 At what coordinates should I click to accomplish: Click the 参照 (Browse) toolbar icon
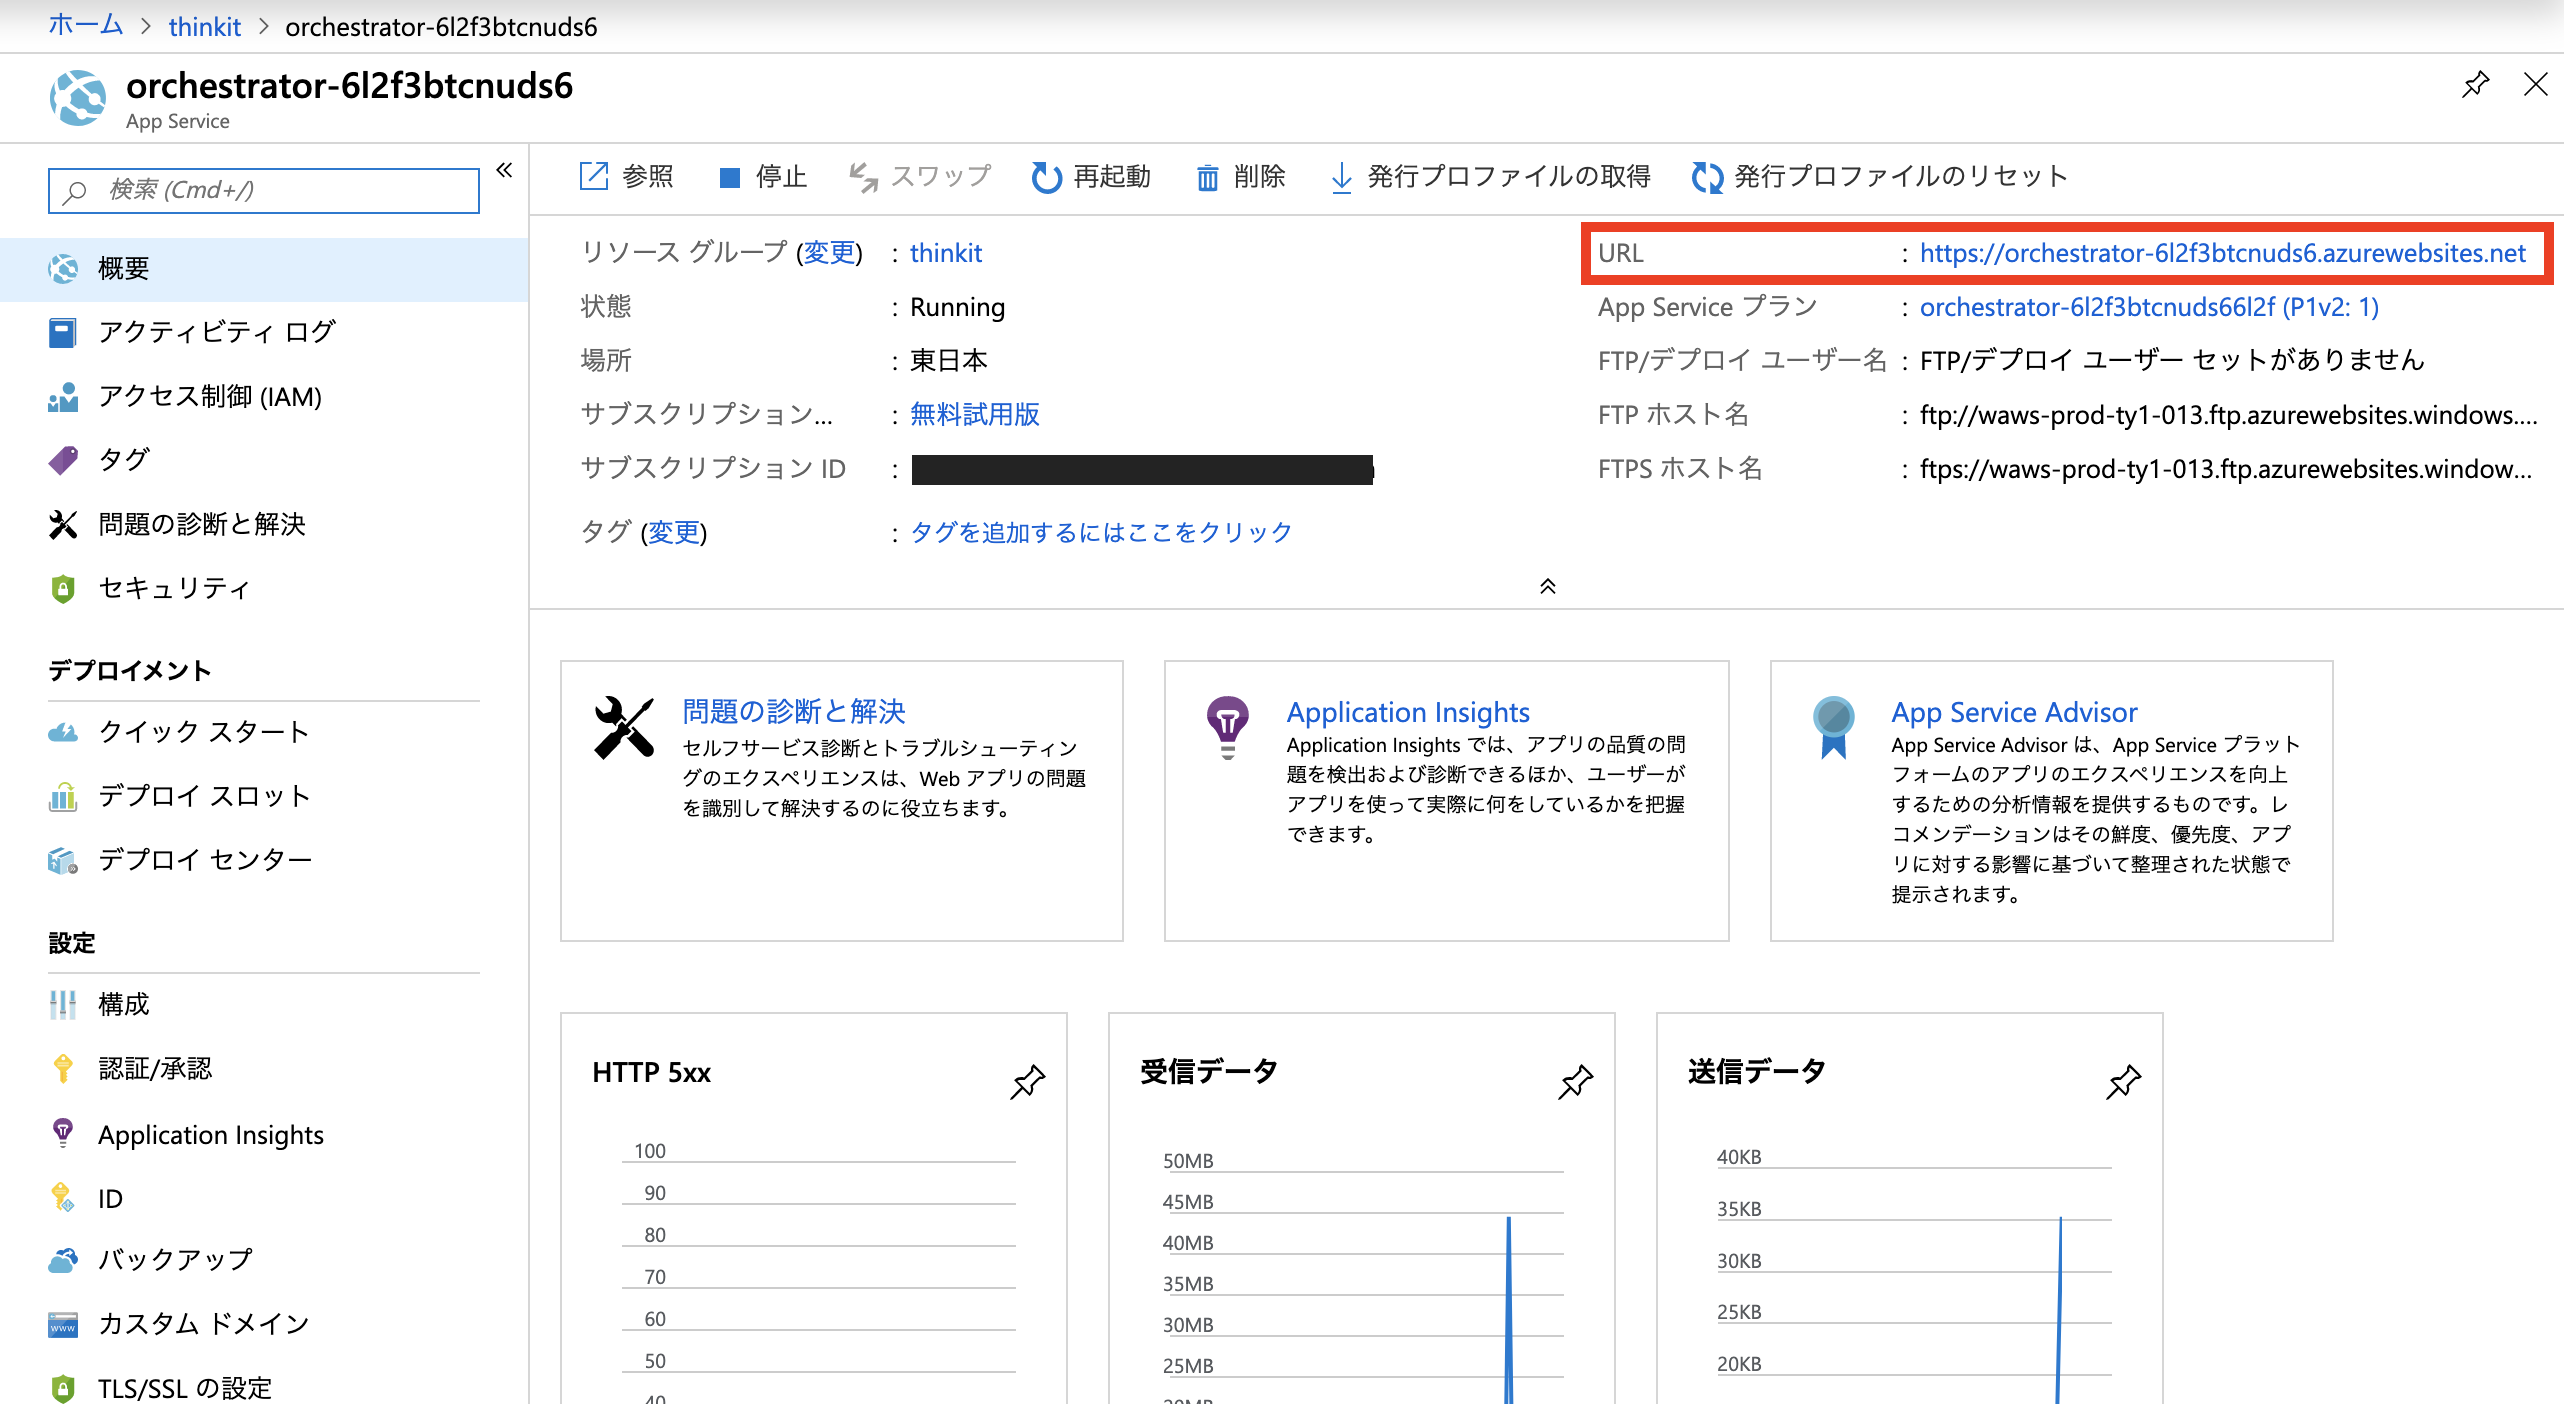[594, 176]
